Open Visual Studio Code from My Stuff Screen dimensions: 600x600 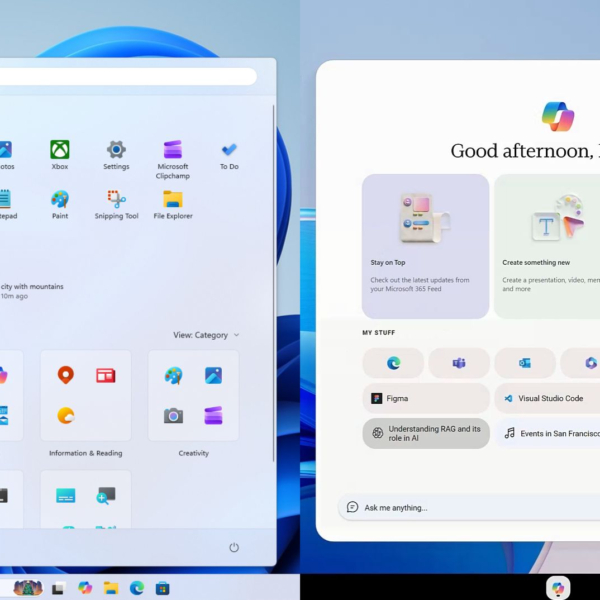[x=547, y=398]
